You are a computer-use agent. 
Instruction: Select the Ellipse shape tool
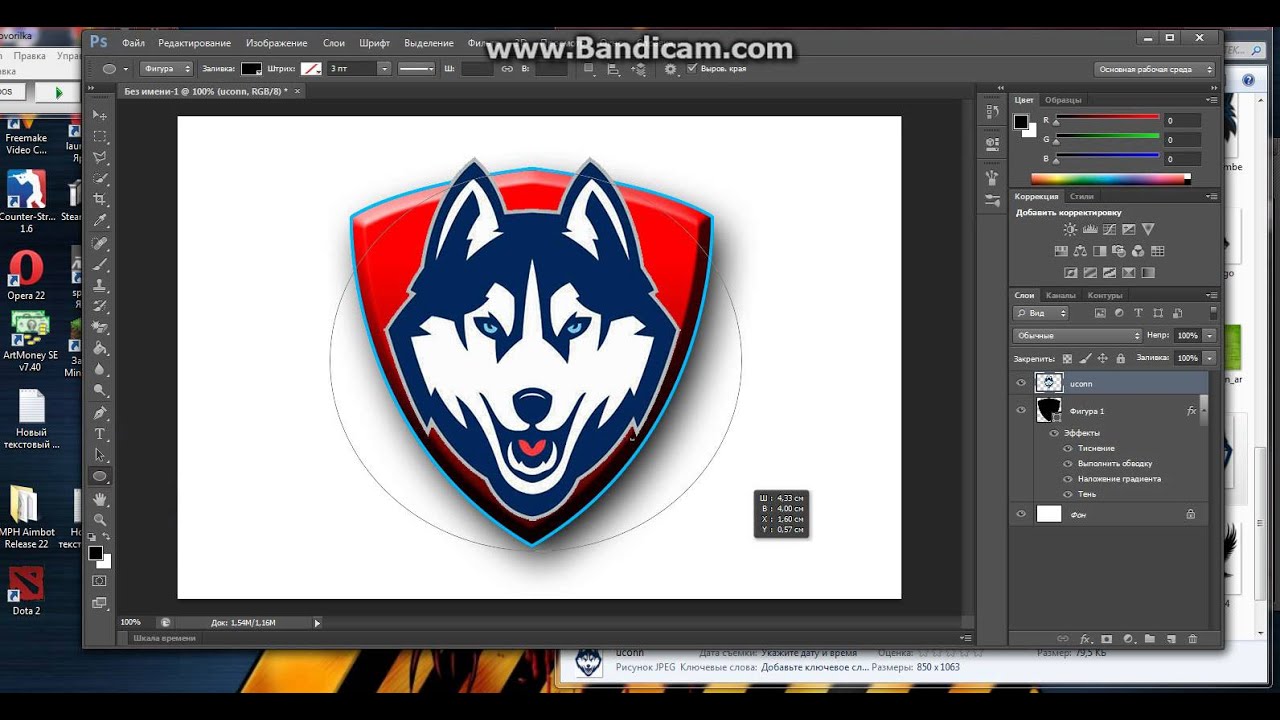tap(100, 476)
